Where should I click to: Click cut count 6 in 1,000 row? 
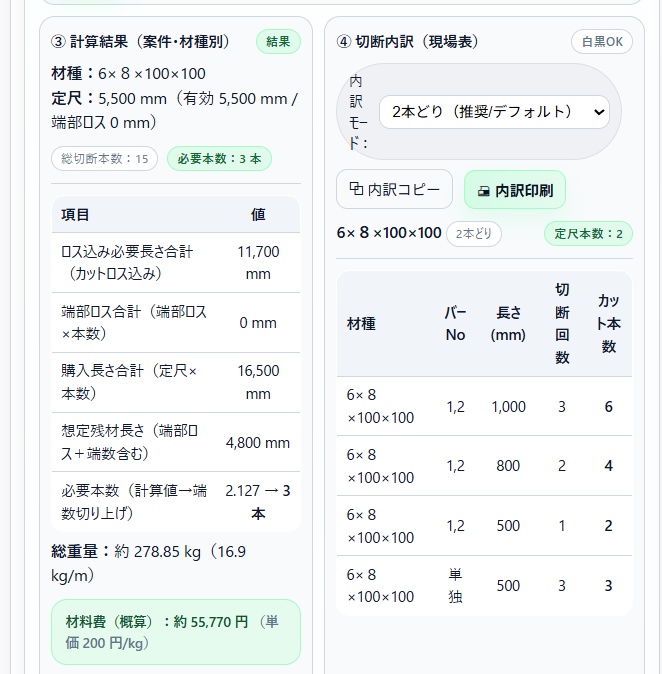[608, 407]
